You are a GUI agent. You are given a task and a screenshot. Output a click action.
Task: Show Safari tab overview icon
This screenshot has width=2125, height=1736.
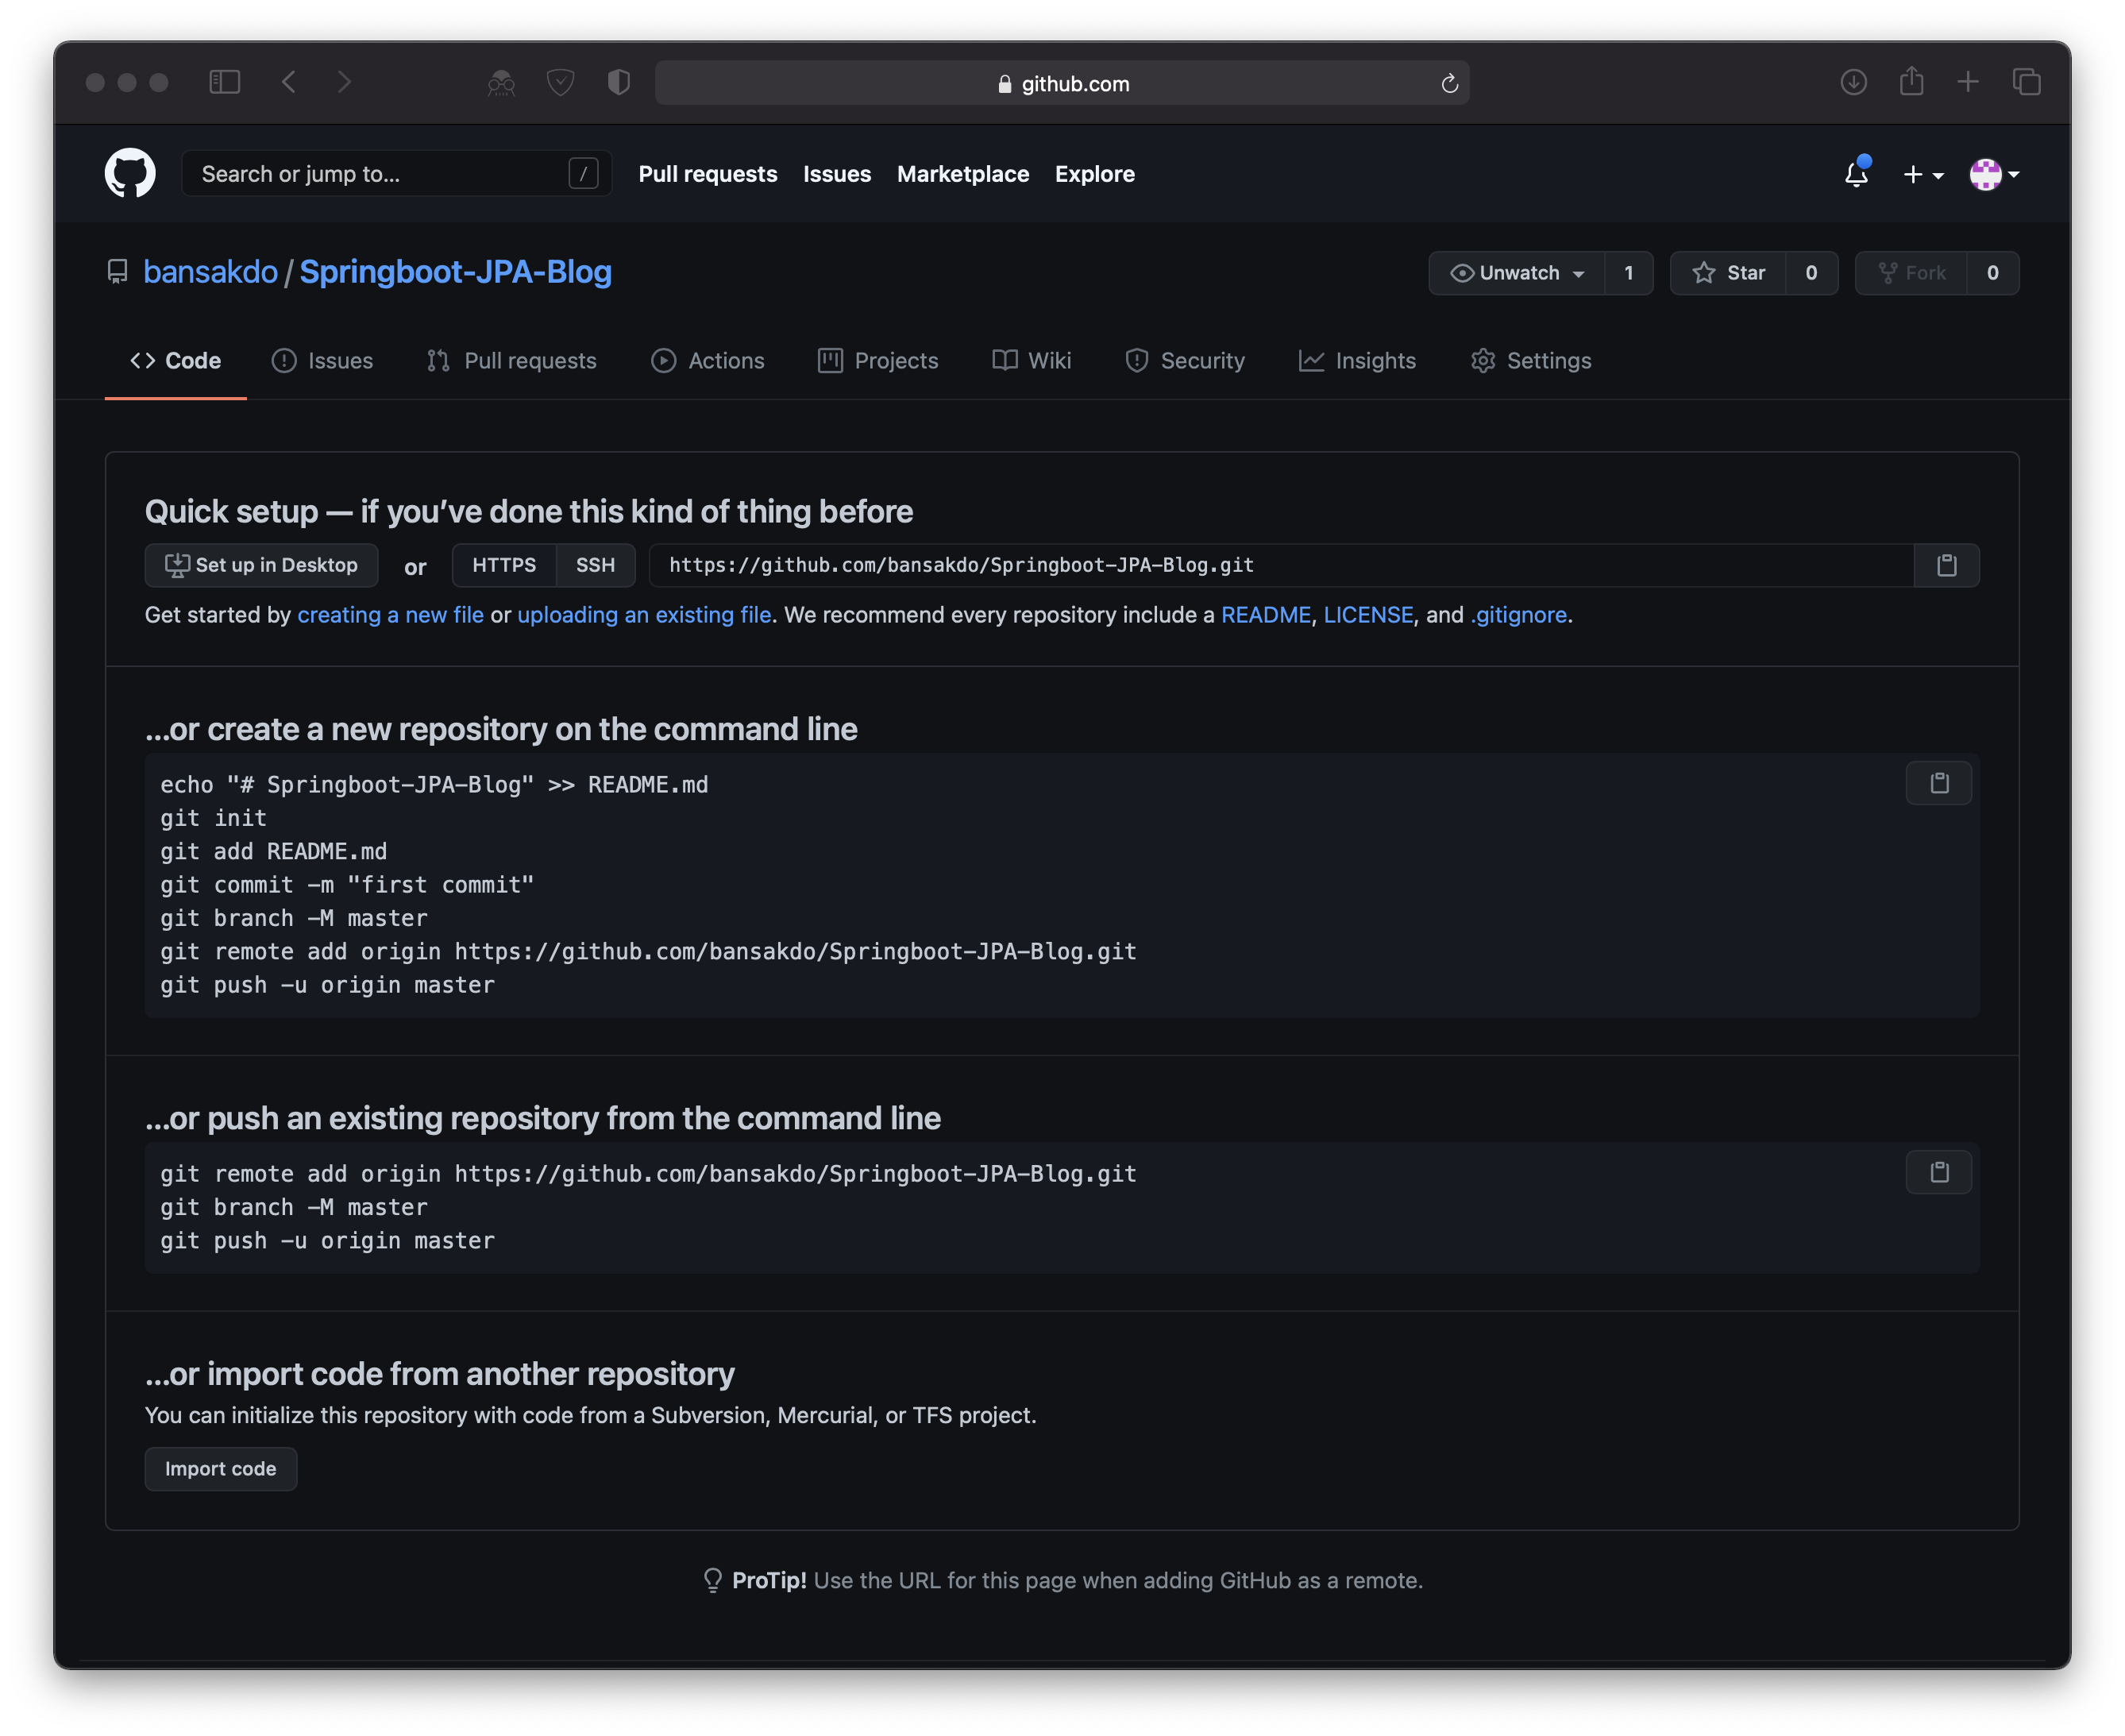tap(2026, 82)
